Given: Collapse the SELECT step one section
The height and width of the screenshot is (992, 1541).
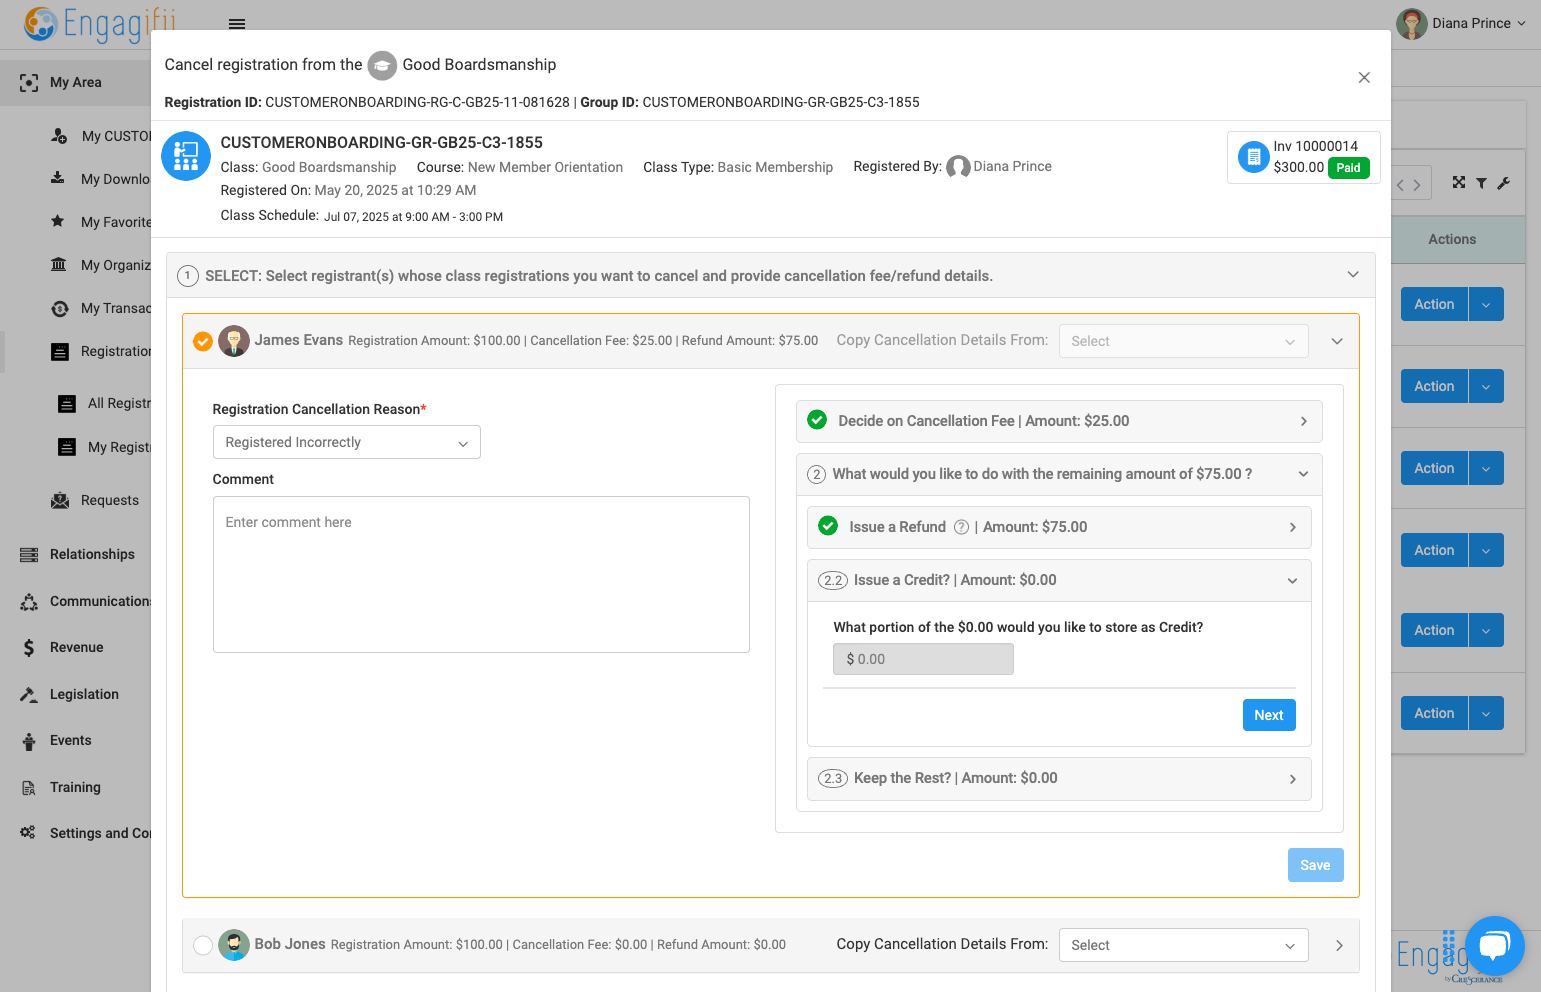Looking at the screenshot, I should (1353, 275).
